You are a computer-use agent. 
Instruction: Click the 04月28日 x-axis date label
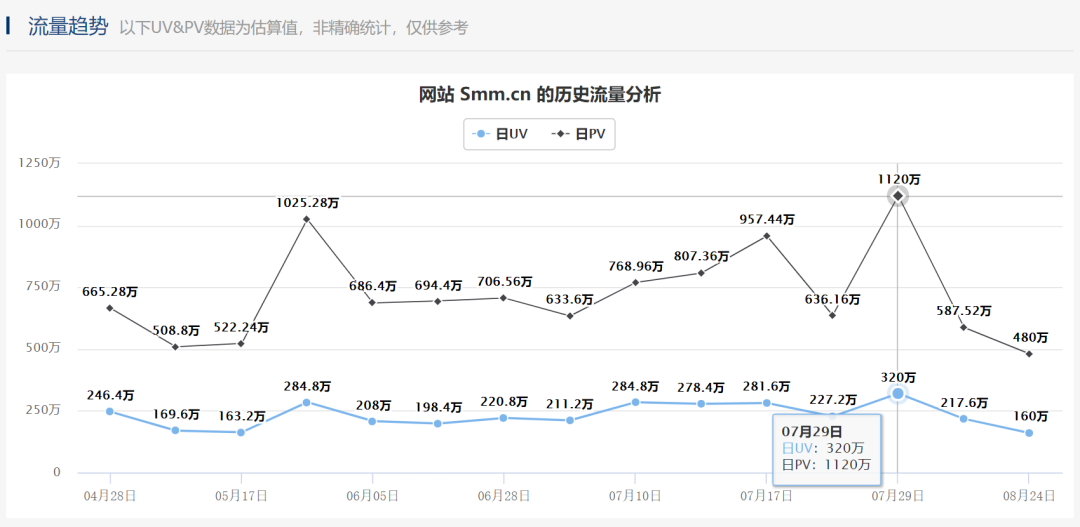[110, 496]
